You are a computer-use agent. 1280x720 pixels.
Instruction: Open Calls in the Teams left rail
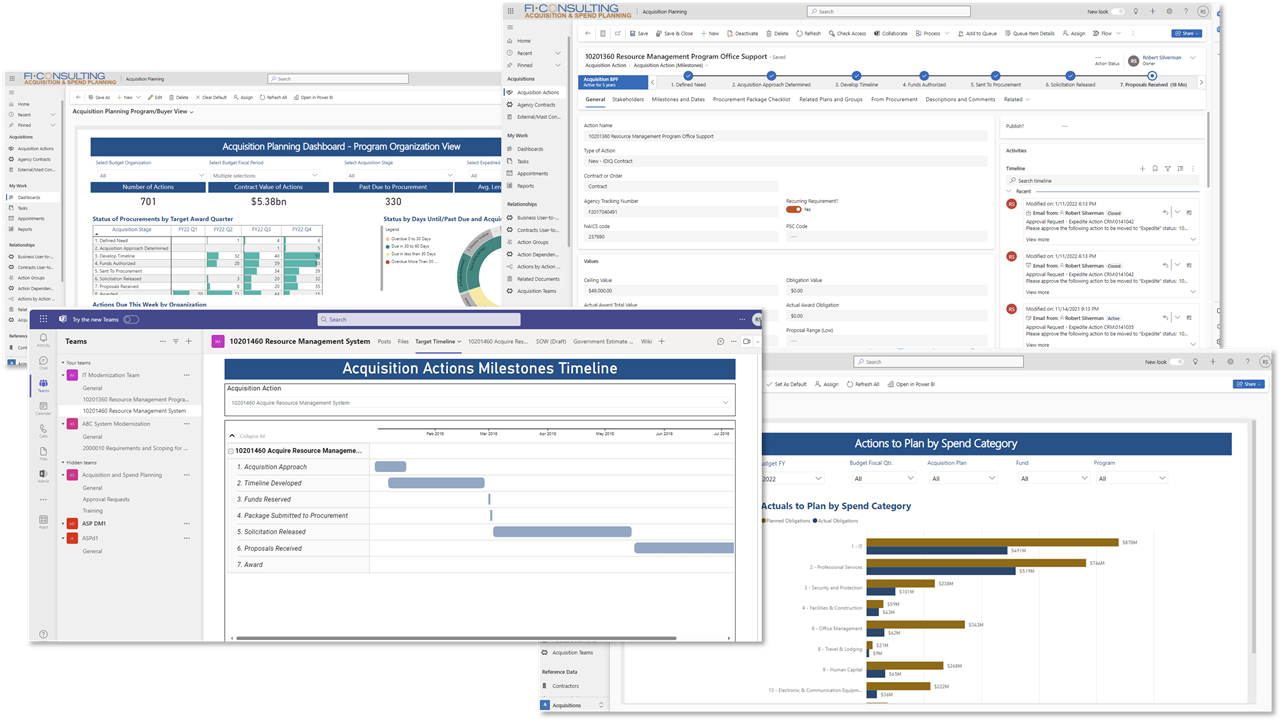43,430
